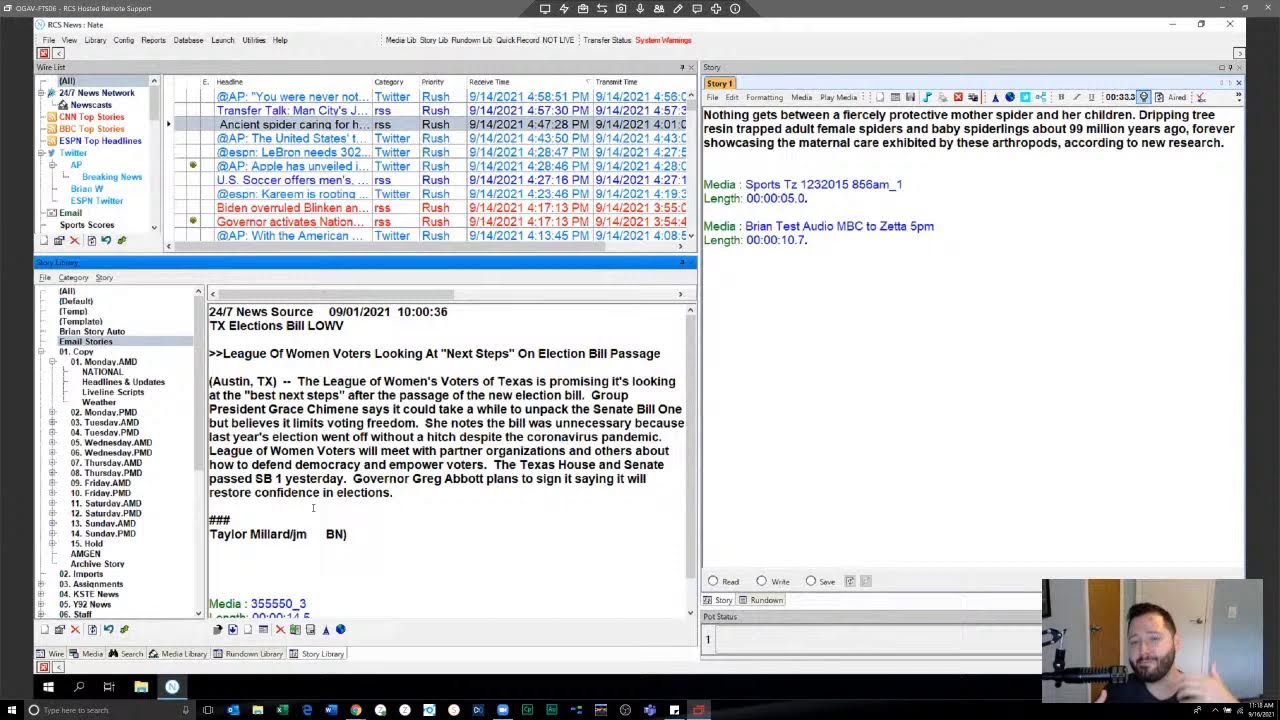Select the Write radio button
This screenshot has height=720, width=1280.
[762, 581]
